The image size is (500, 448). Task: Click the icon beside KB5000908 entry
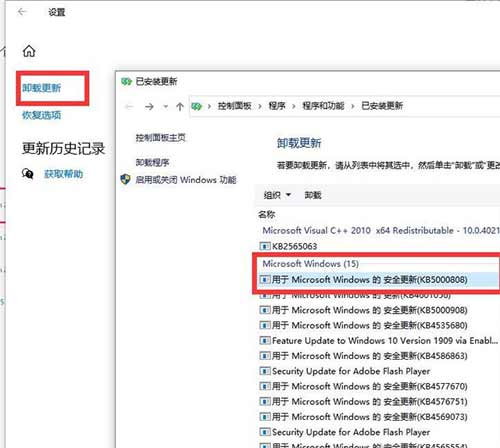click(x=265, y=310)
